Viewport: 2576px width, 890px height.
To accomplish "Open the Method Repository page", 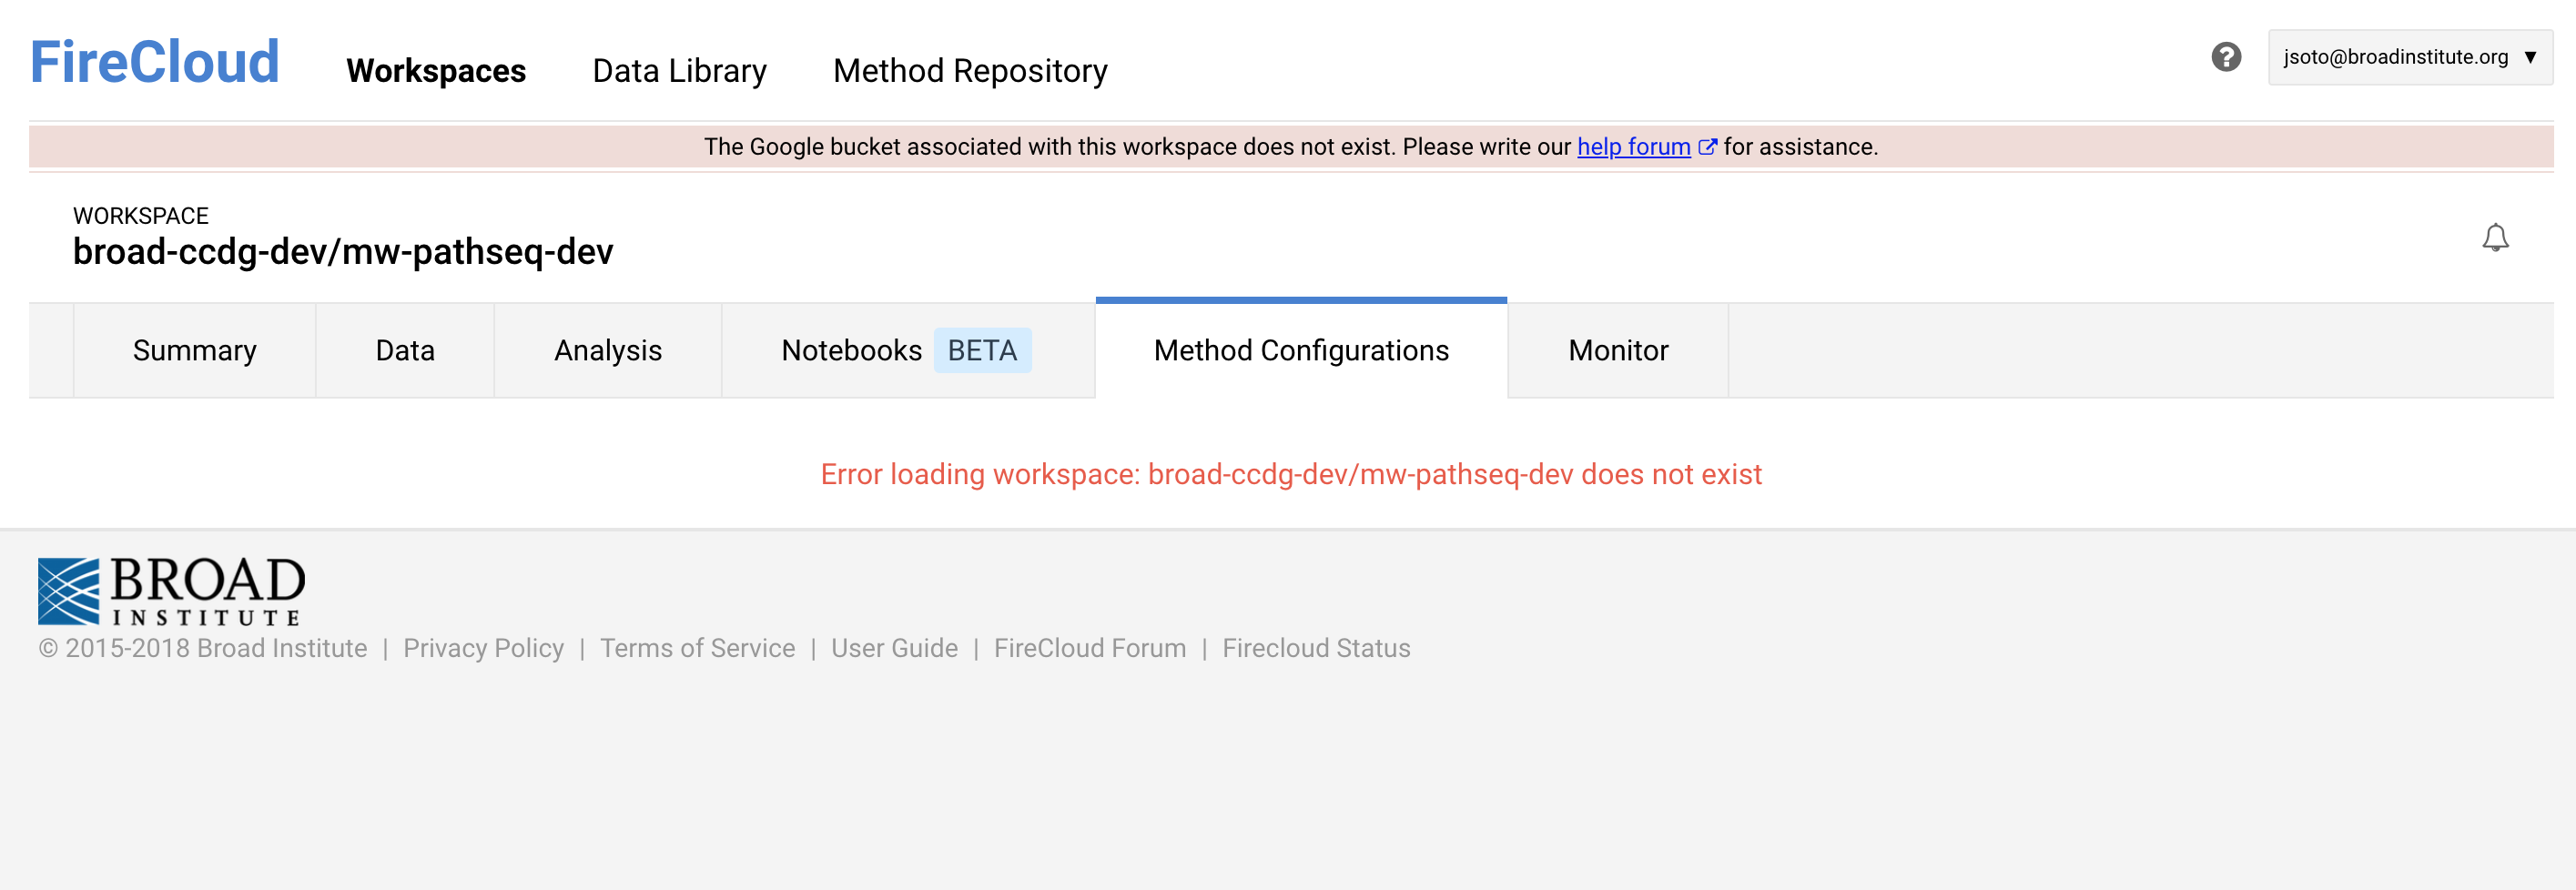I will click(x=969, y=71).
